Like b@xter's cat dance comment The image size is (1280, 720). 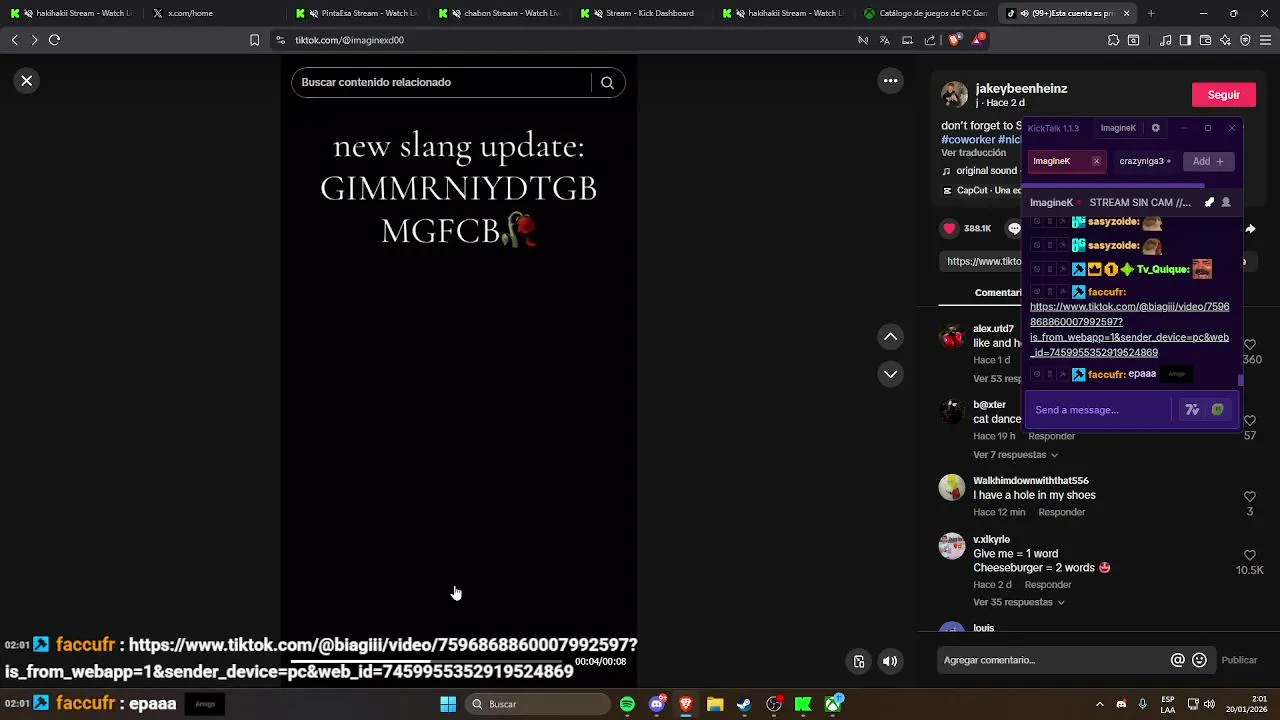coord(1249,421)
